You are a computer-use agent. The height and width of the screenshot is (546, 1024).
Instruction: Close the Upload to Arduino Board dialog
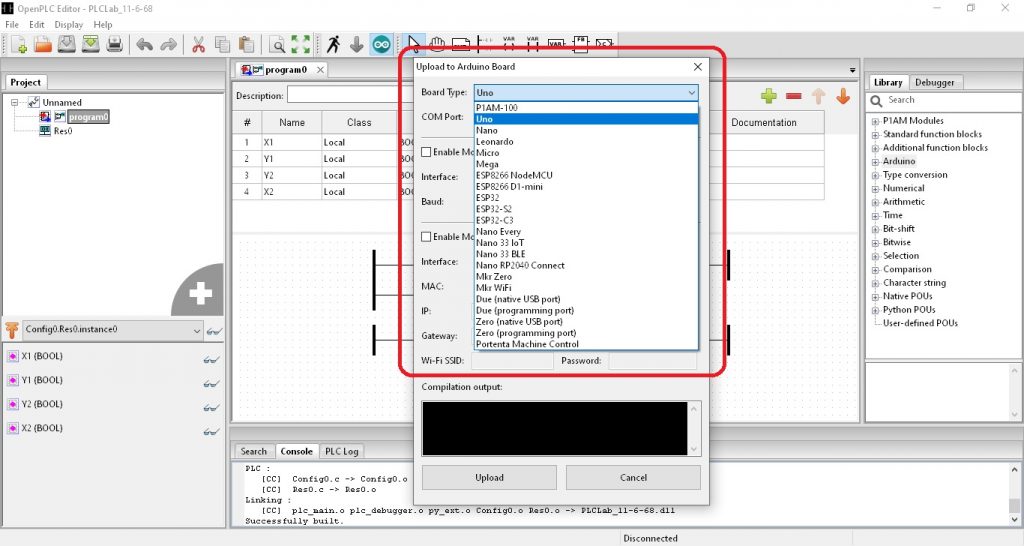point(697,67)
